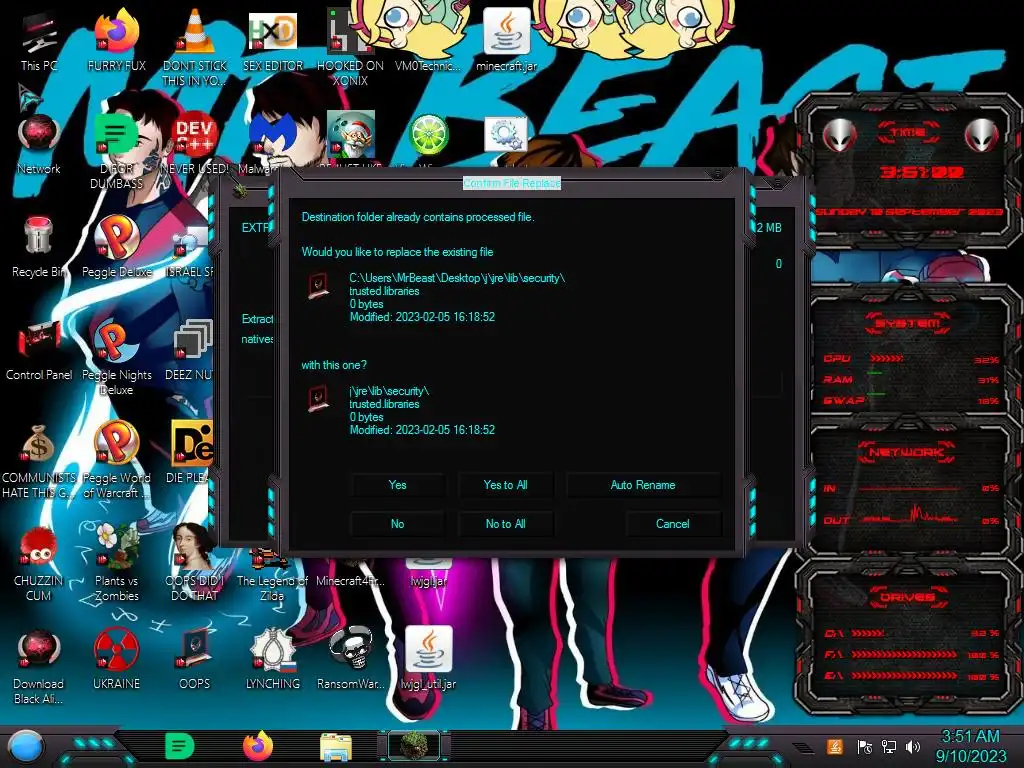The width and height of the screenshot is (1024, 768).
Task: Click the incoming trusted.libraries file icon
Action: 318,399
